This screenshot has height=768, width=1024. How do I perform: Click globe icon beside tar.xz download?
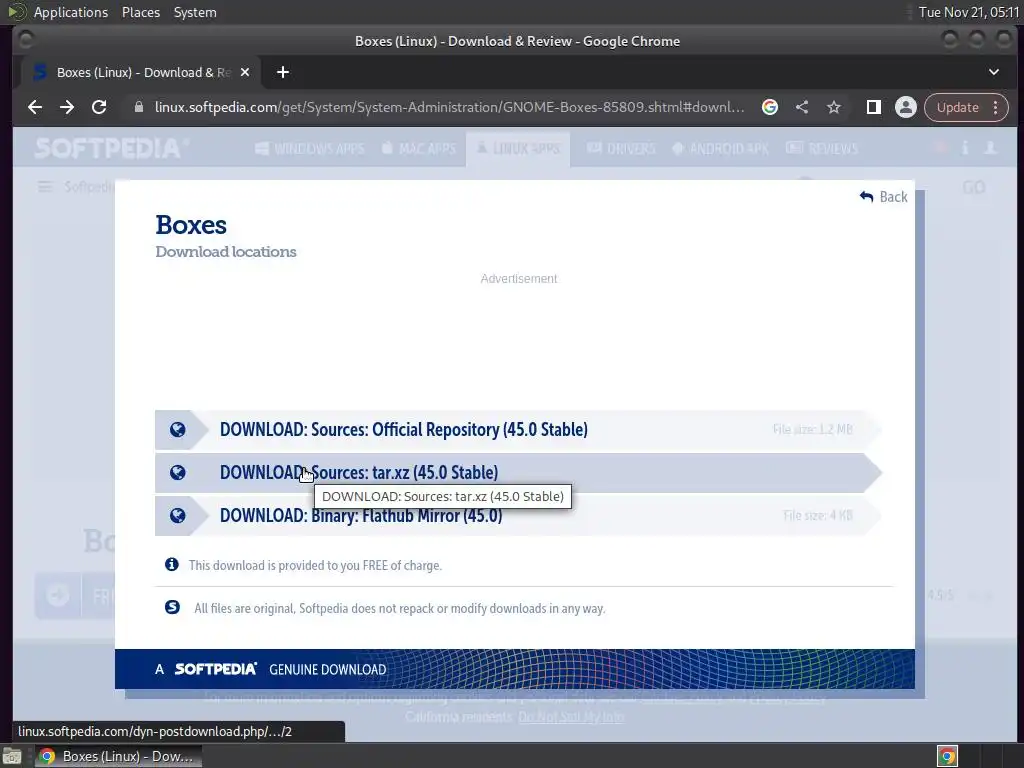(178, 472)
